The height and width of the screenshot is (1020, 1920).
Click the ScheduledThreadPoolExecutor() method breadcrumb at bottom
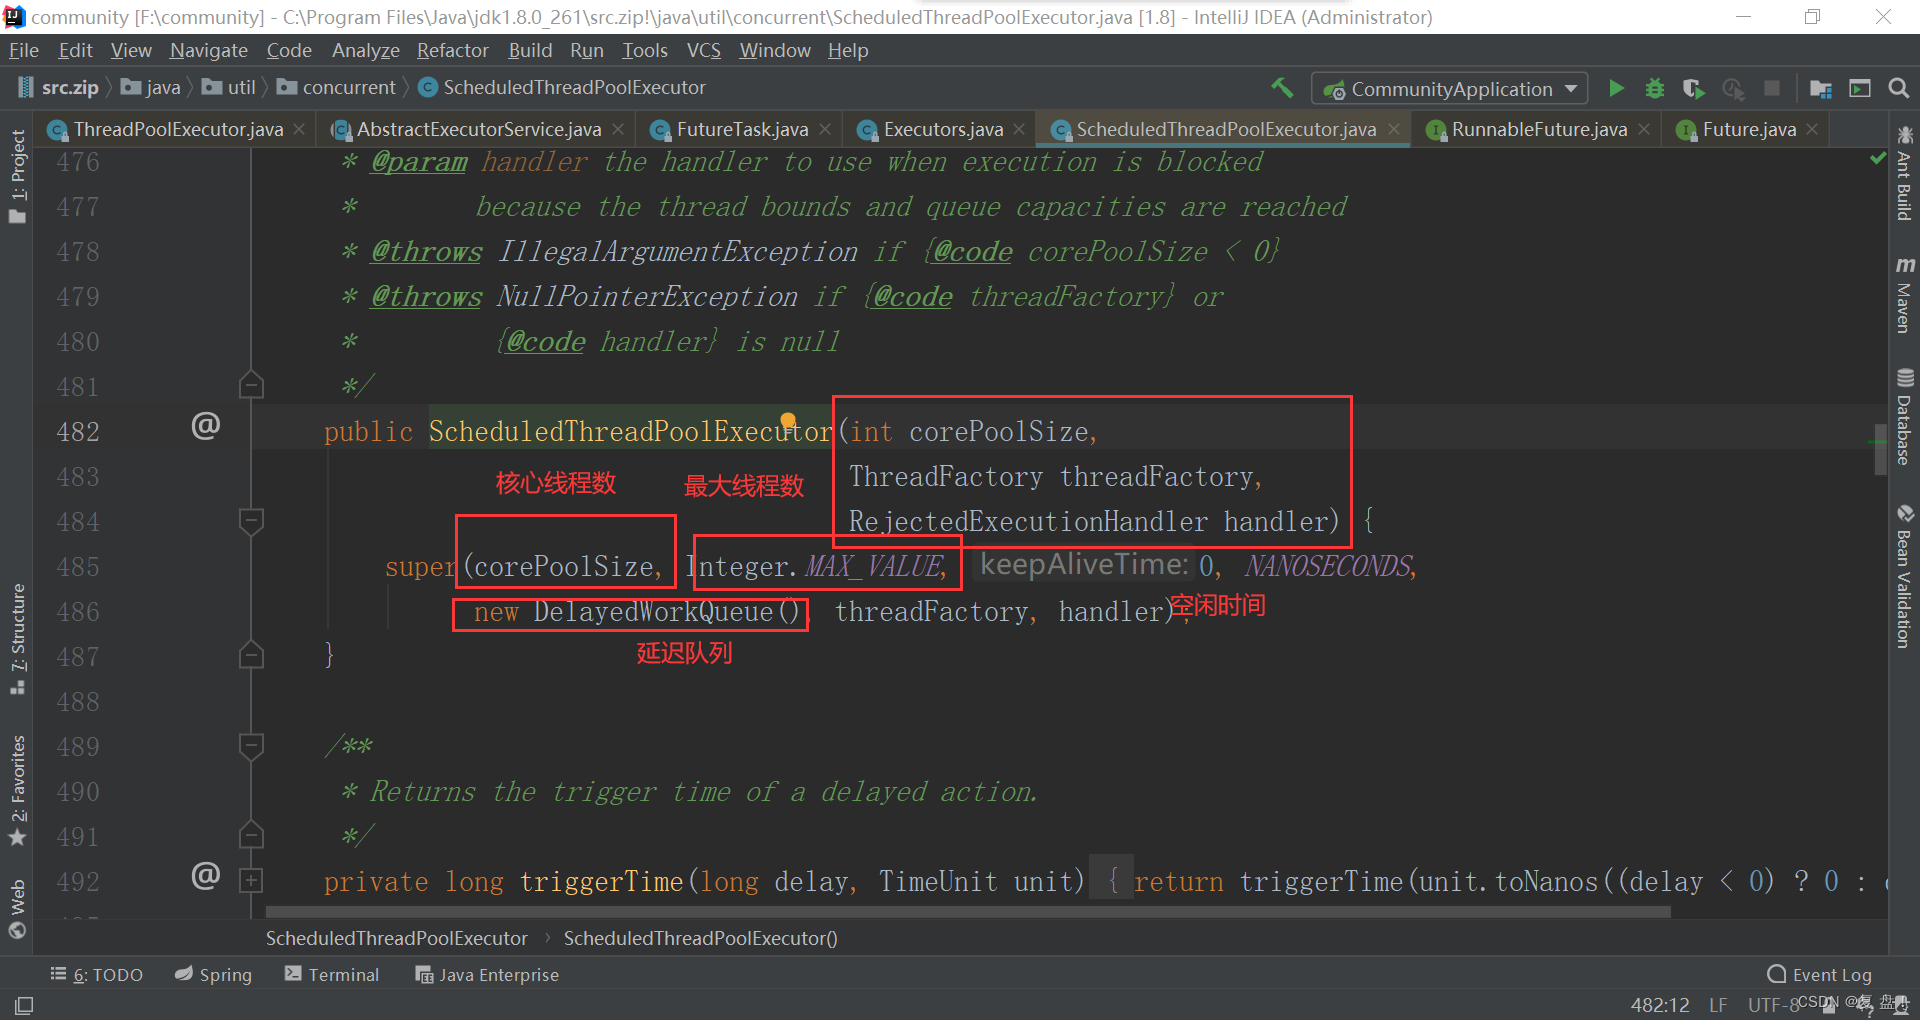point(701,938)
